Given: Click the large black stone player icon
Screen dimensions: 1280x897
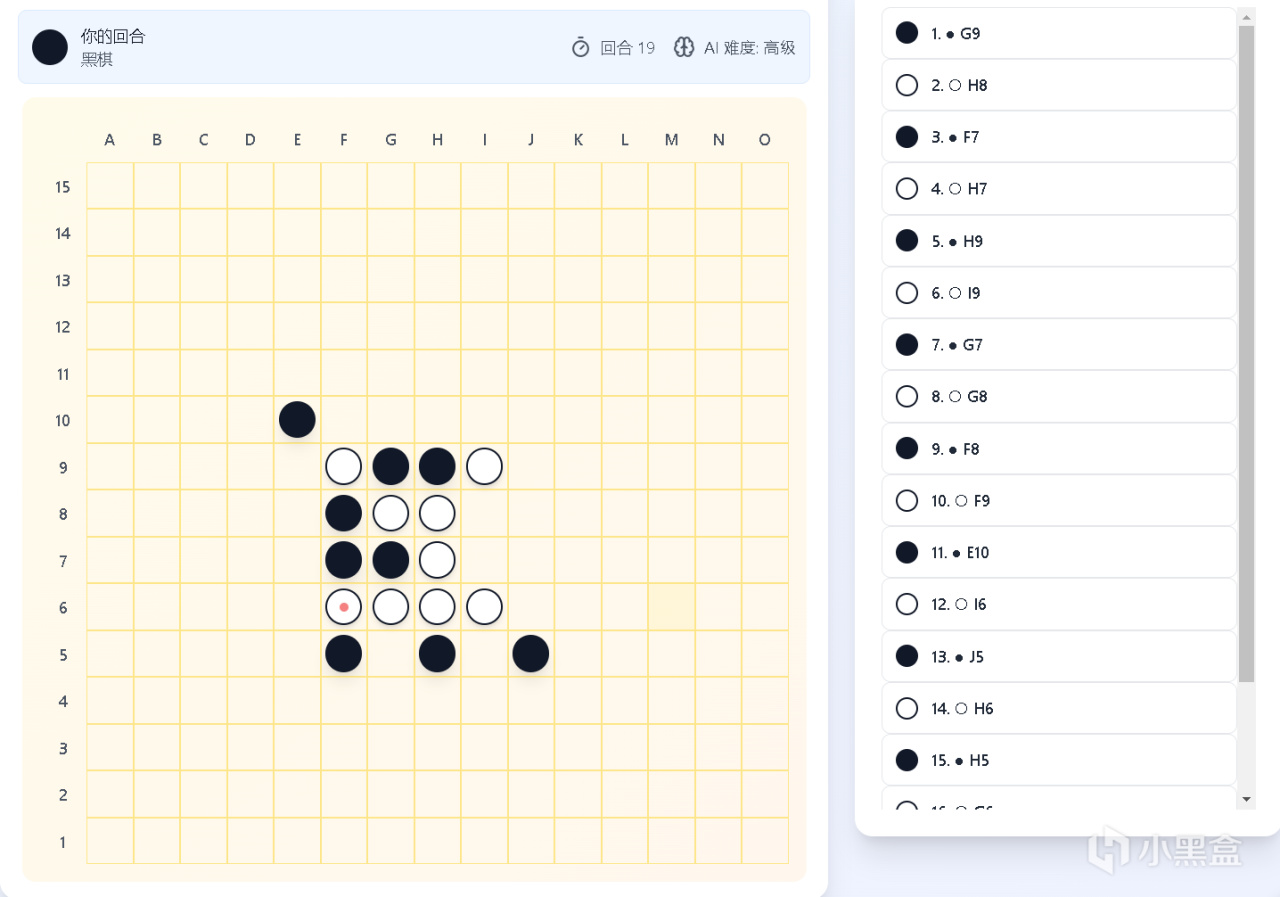Looking at the screenshot, I should click(x=50, y=47).
